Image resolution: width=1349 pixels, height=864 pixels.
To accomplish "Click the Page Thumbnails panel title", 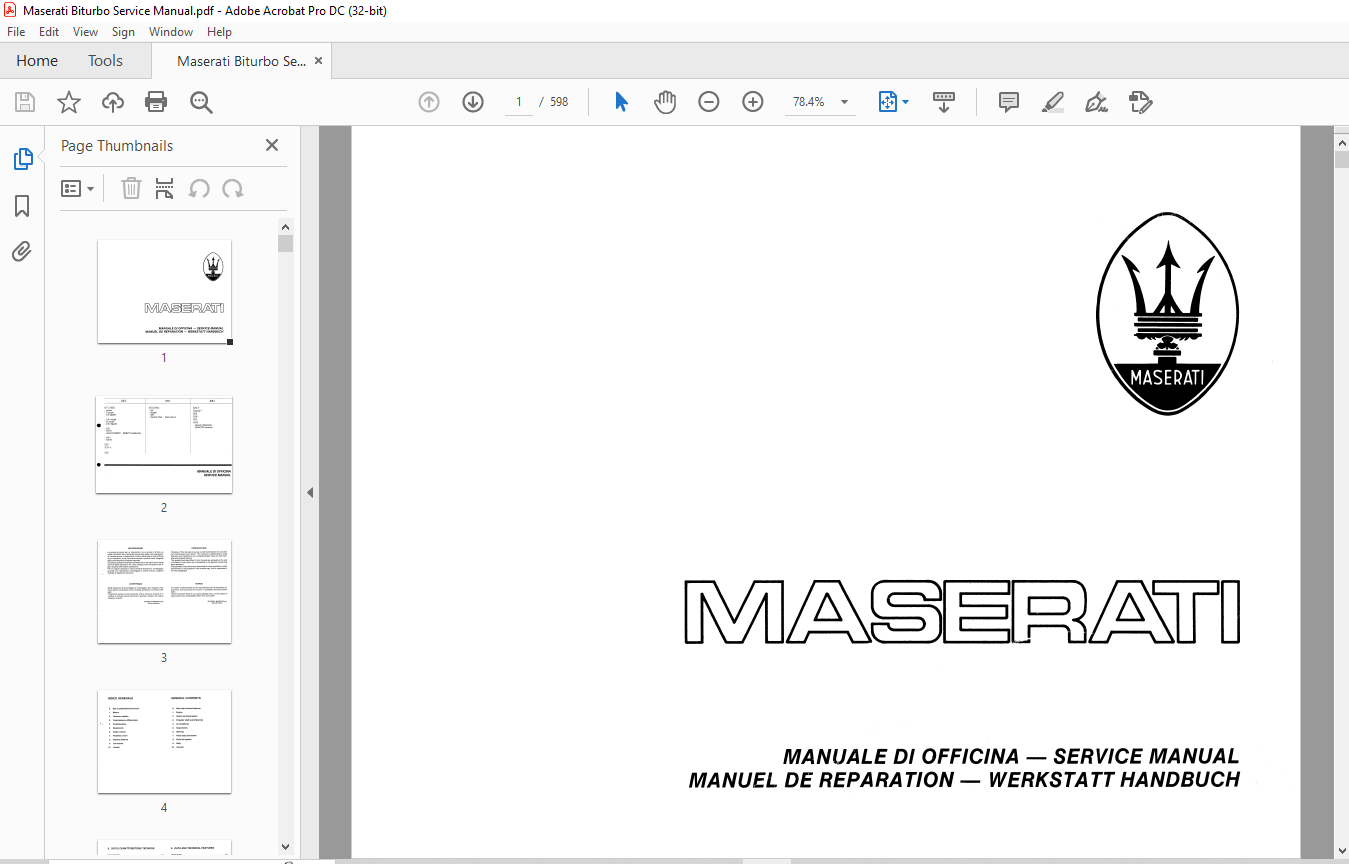I will (117, 146).
